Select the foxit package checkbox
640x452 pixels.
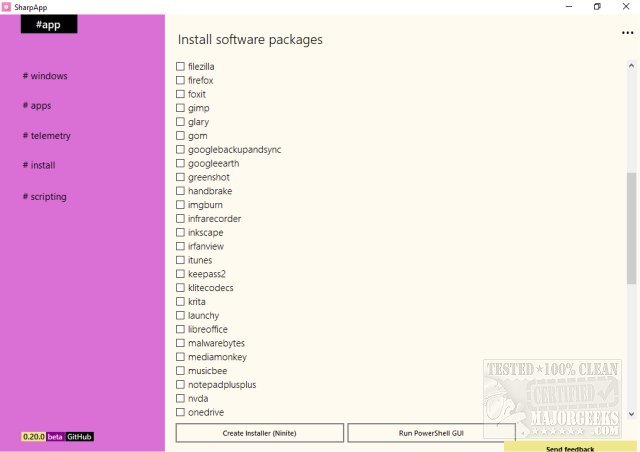(180, 94)
